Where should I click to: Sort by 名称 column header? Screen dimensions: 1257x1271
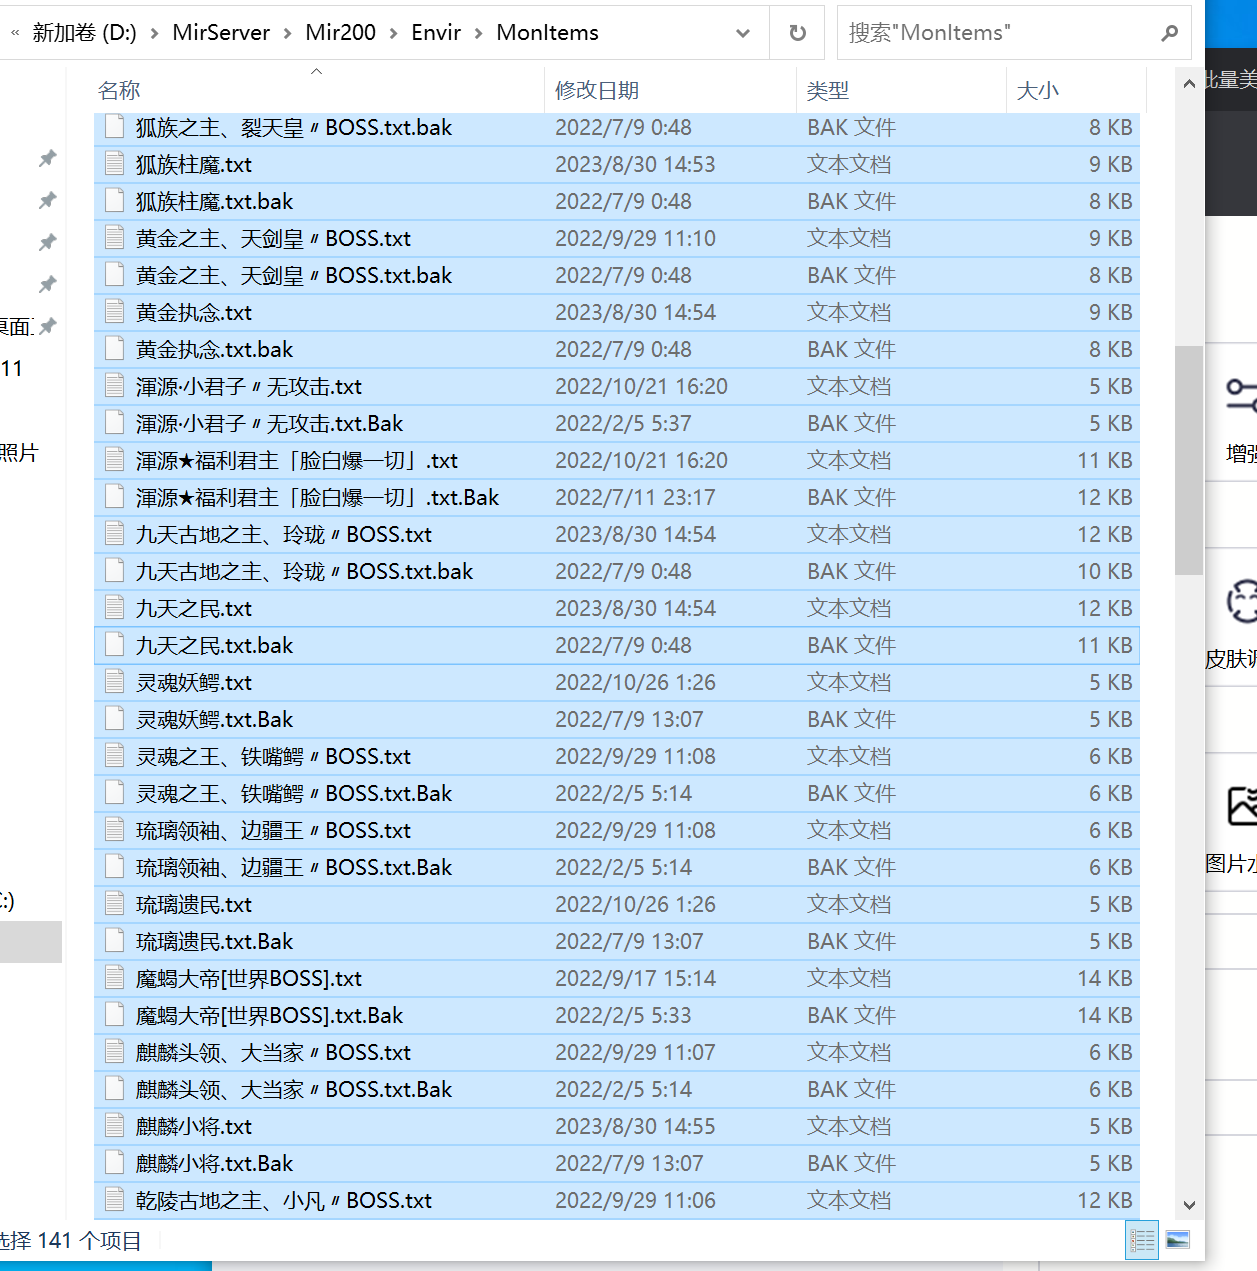pyautogui.click(x=318, y=90)
